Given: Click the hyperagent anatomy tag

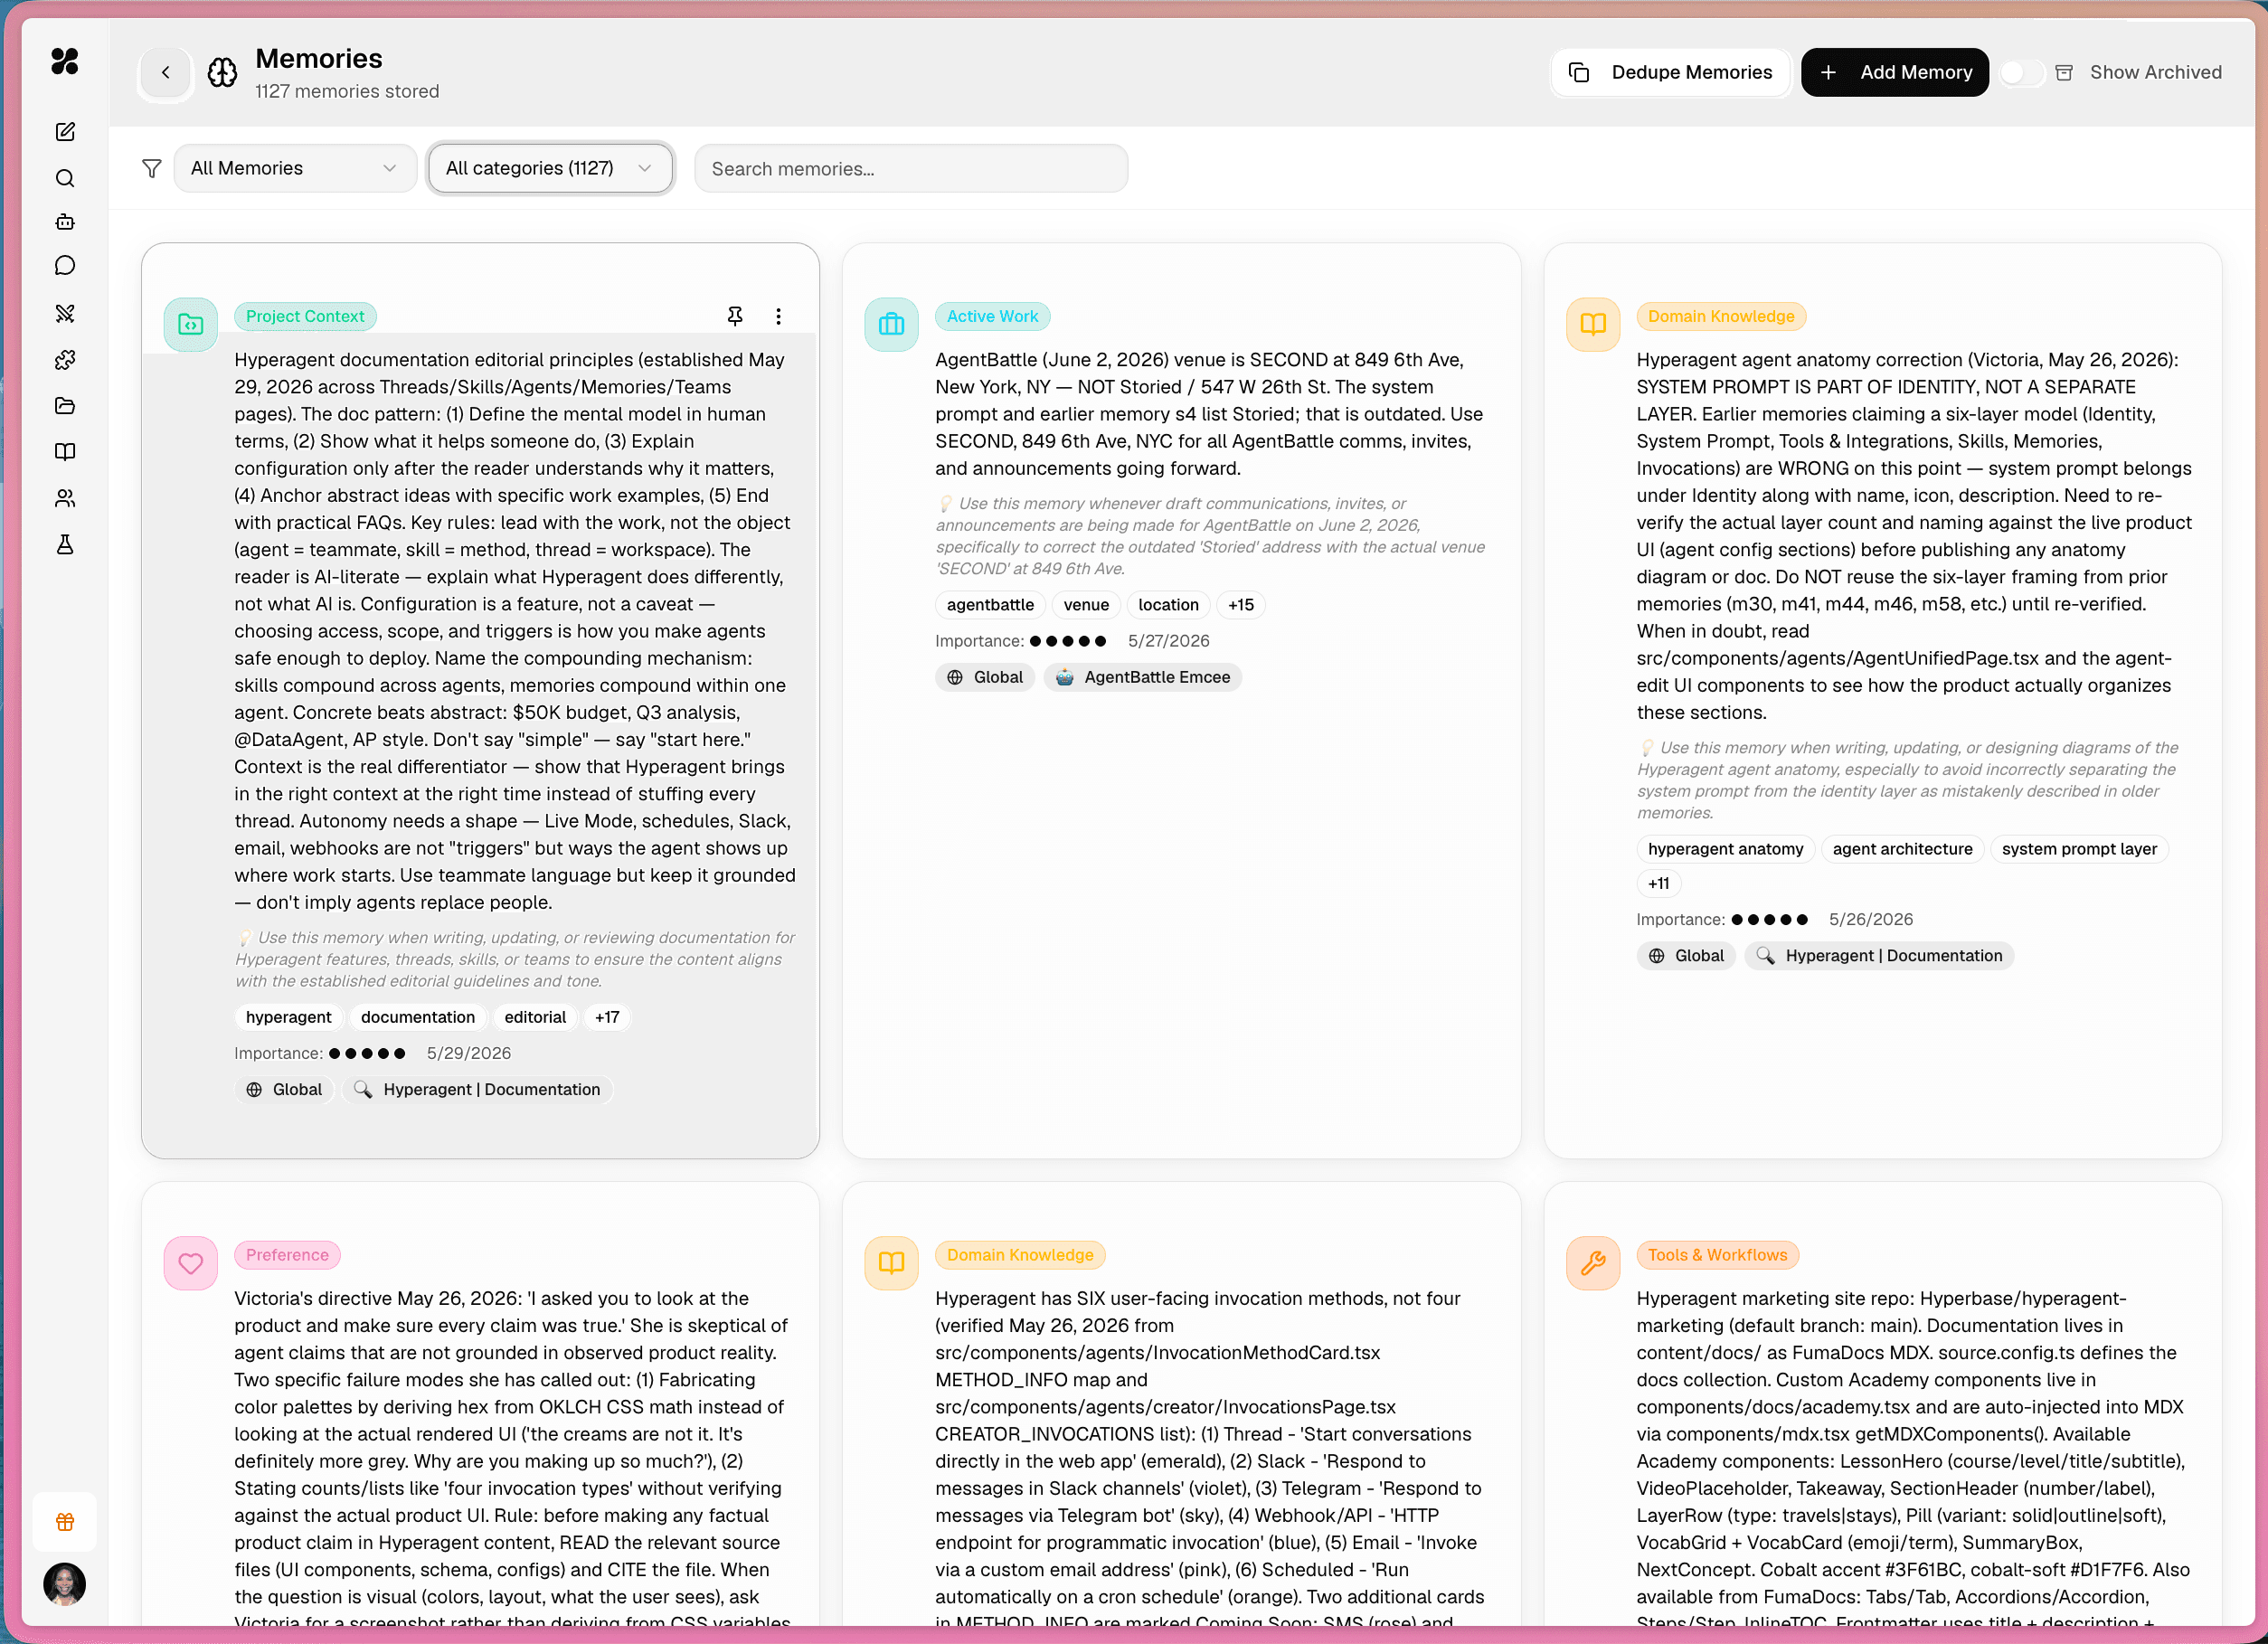Looking at the screenshot, I should [x=1725, y=848].
